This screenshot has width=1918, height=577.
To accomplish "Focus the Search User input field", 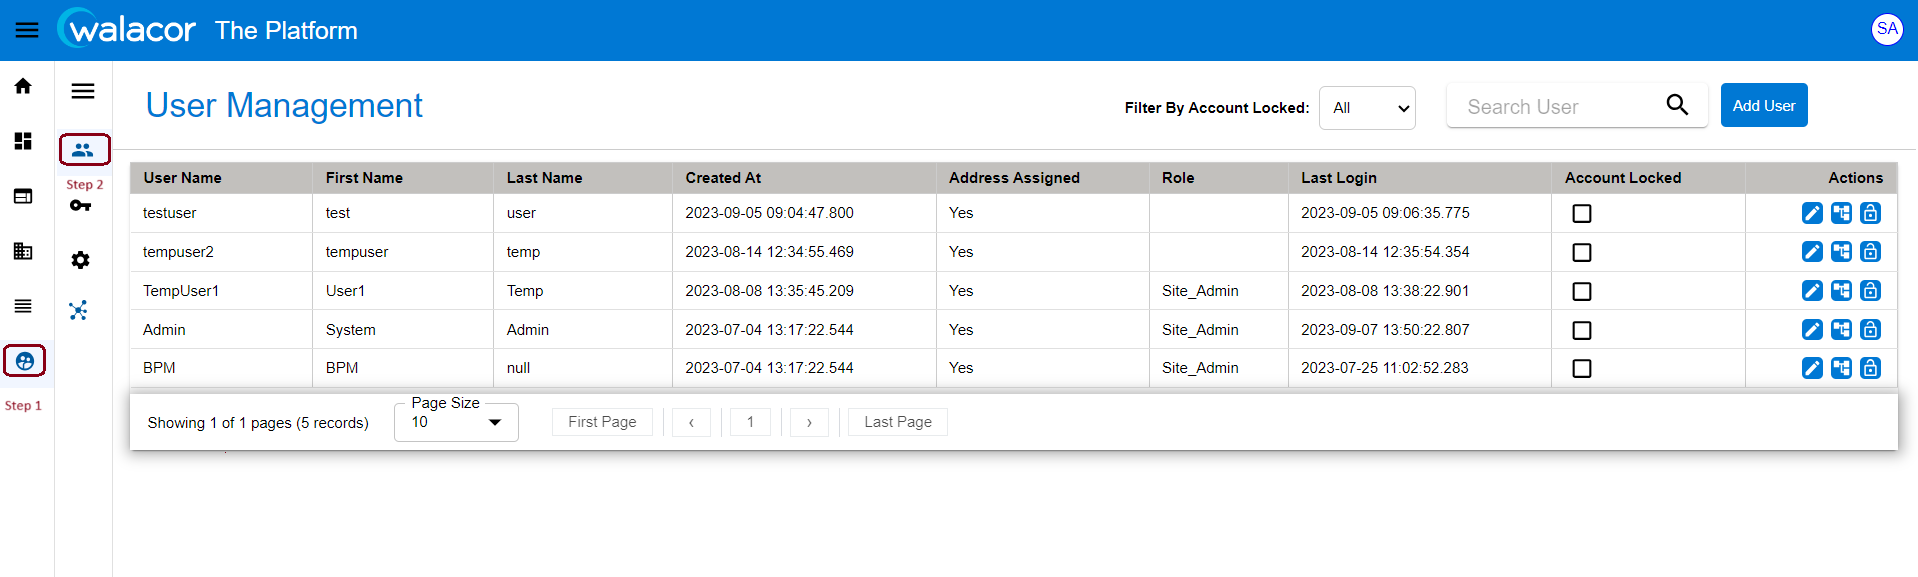I will (x=1555, y=106).
